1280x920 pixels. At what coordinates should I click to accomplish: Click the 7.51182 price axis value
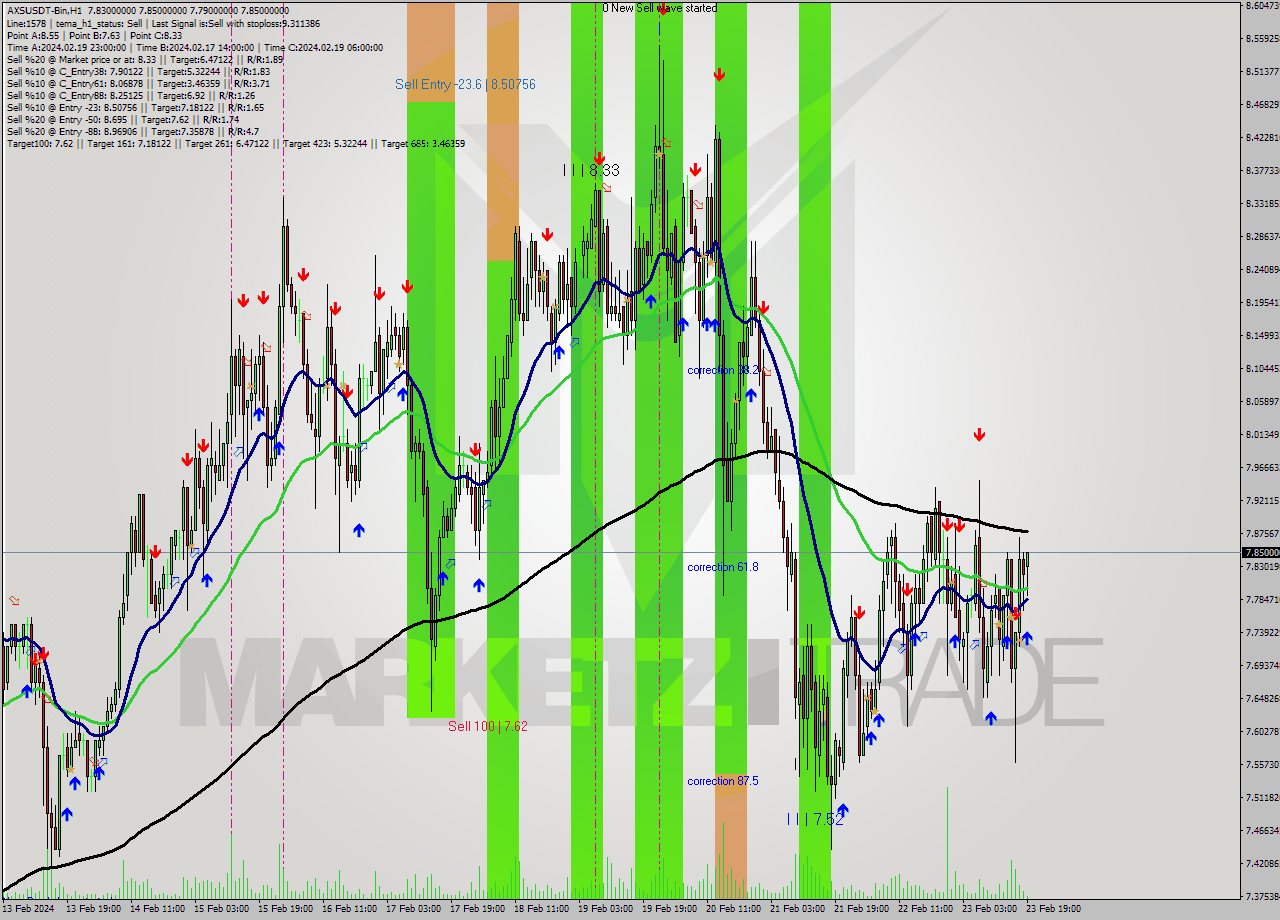tap(1262, 797)
